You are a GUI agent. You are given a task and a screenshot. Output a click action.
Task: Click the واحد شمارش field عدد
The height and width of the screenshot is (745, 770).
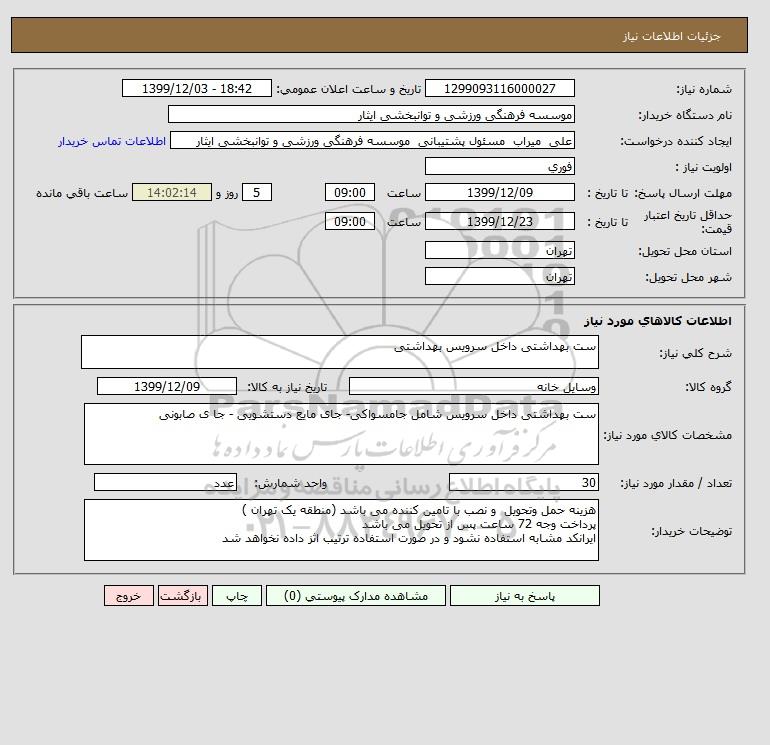pos(165,482)
